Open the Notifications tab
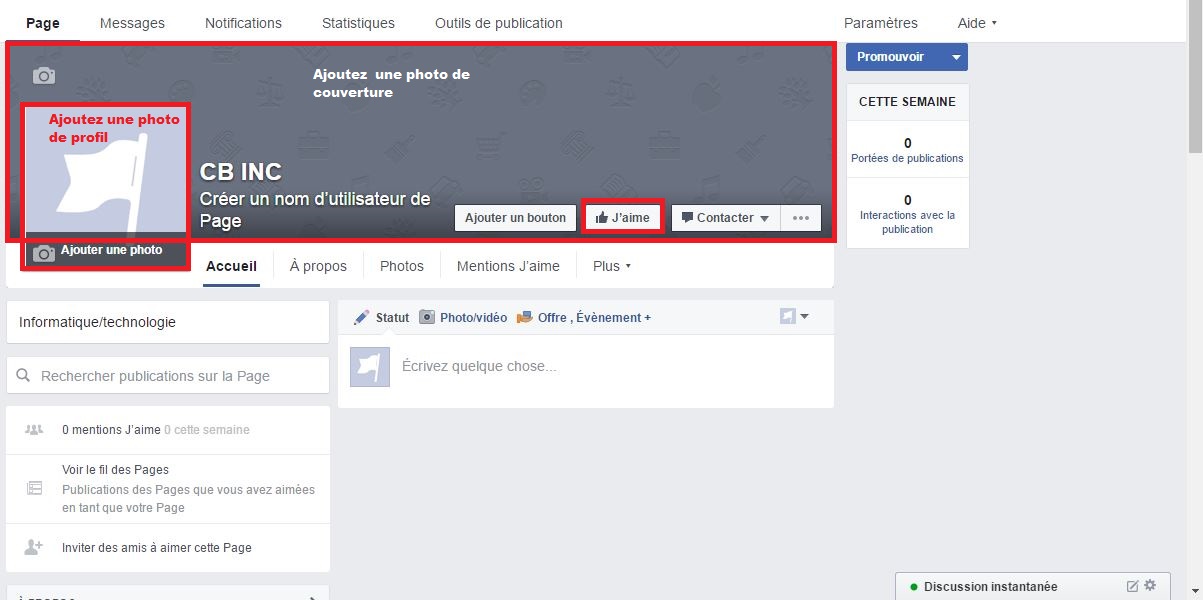Screen dimensions: 1203x600 [243, 23]
